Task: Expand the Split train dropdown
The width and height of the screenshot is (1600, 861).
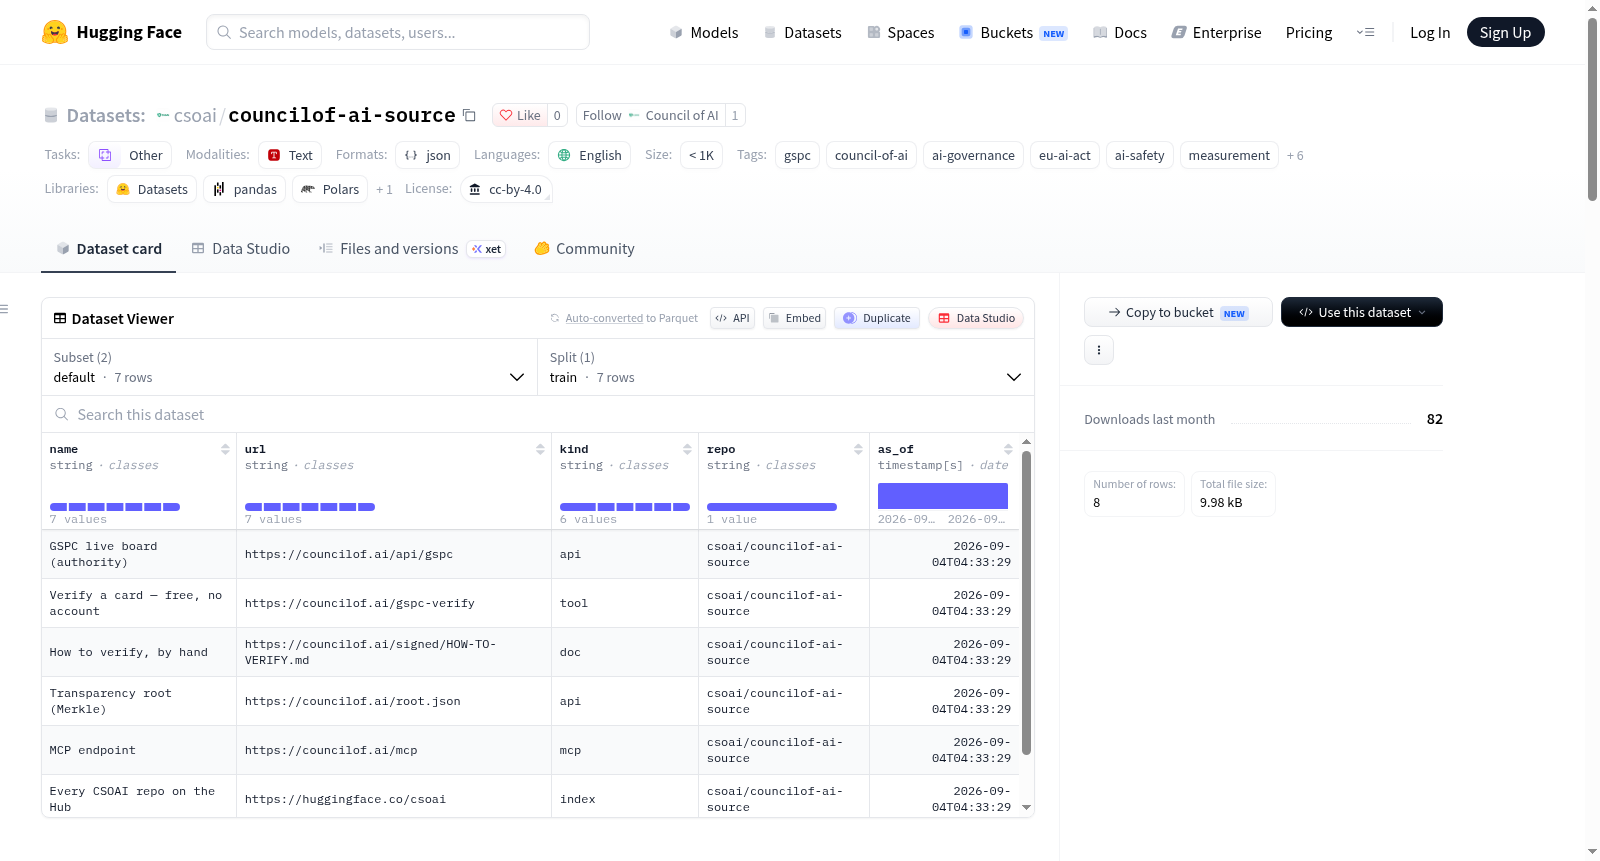Action: click(x=786, y=367)
